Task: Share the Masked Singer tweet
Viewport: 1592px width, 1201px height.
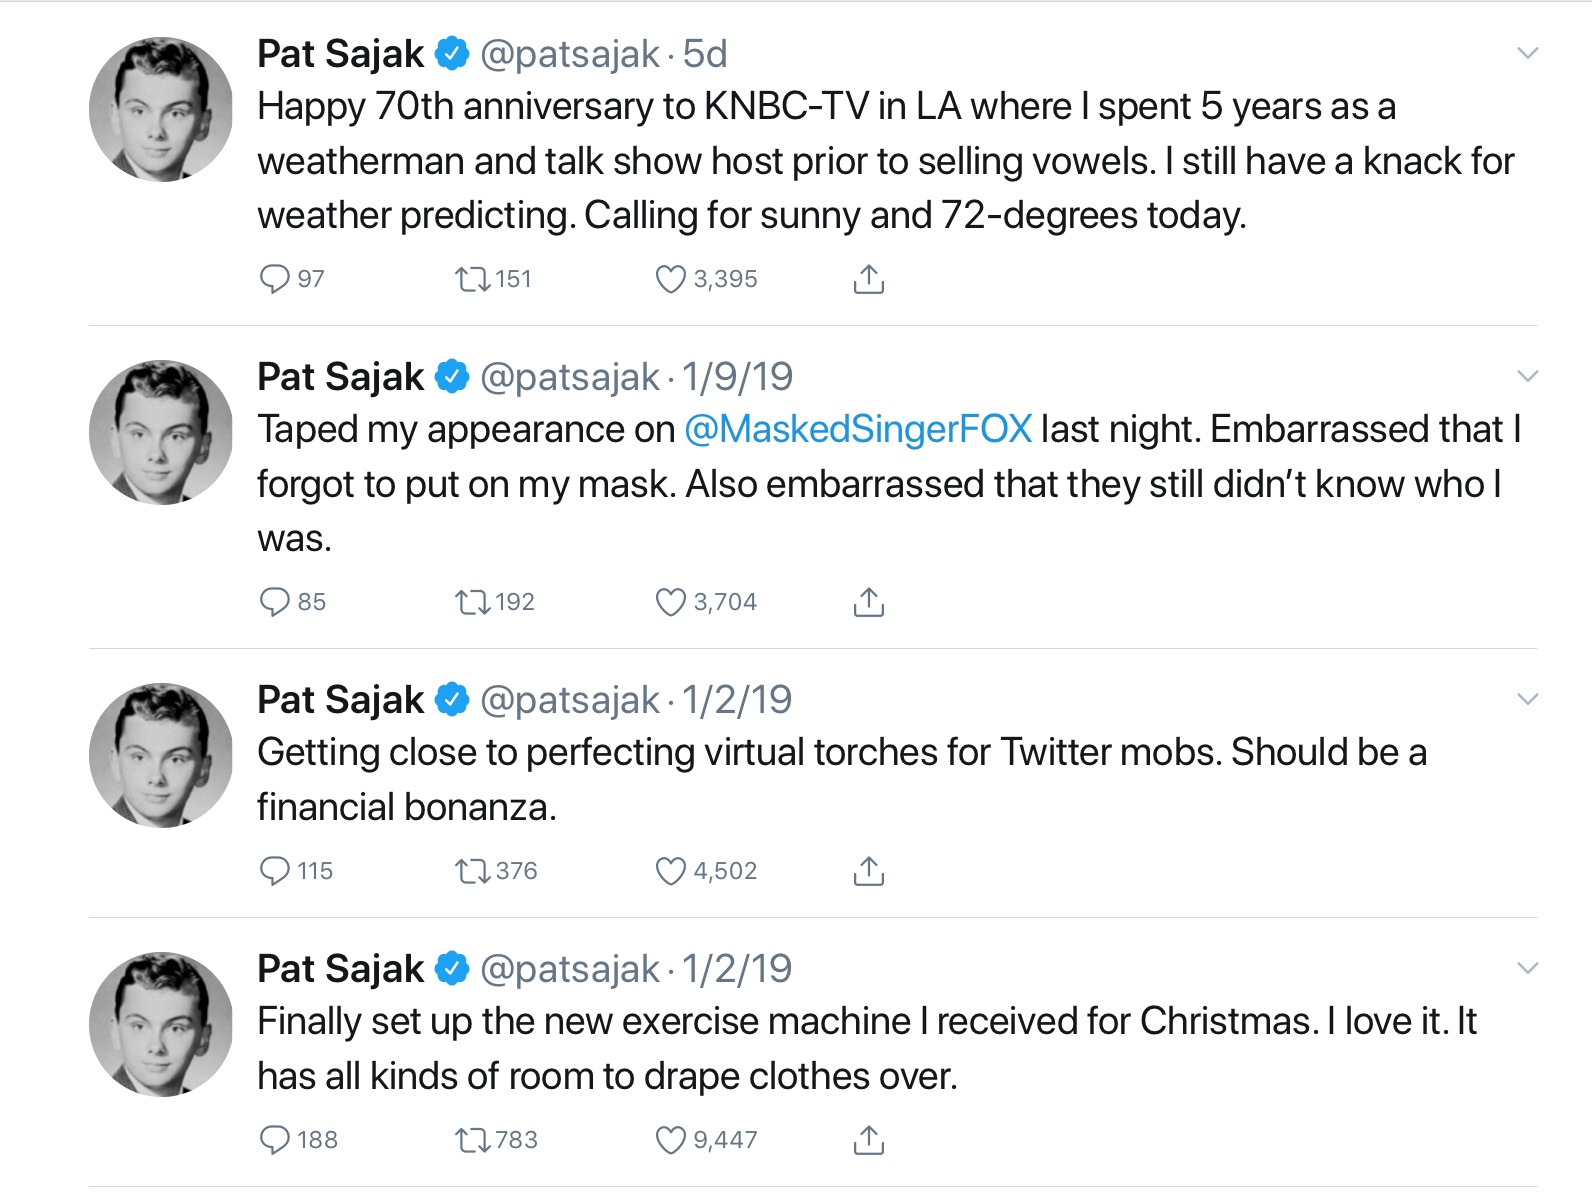Action: (868, 602)
